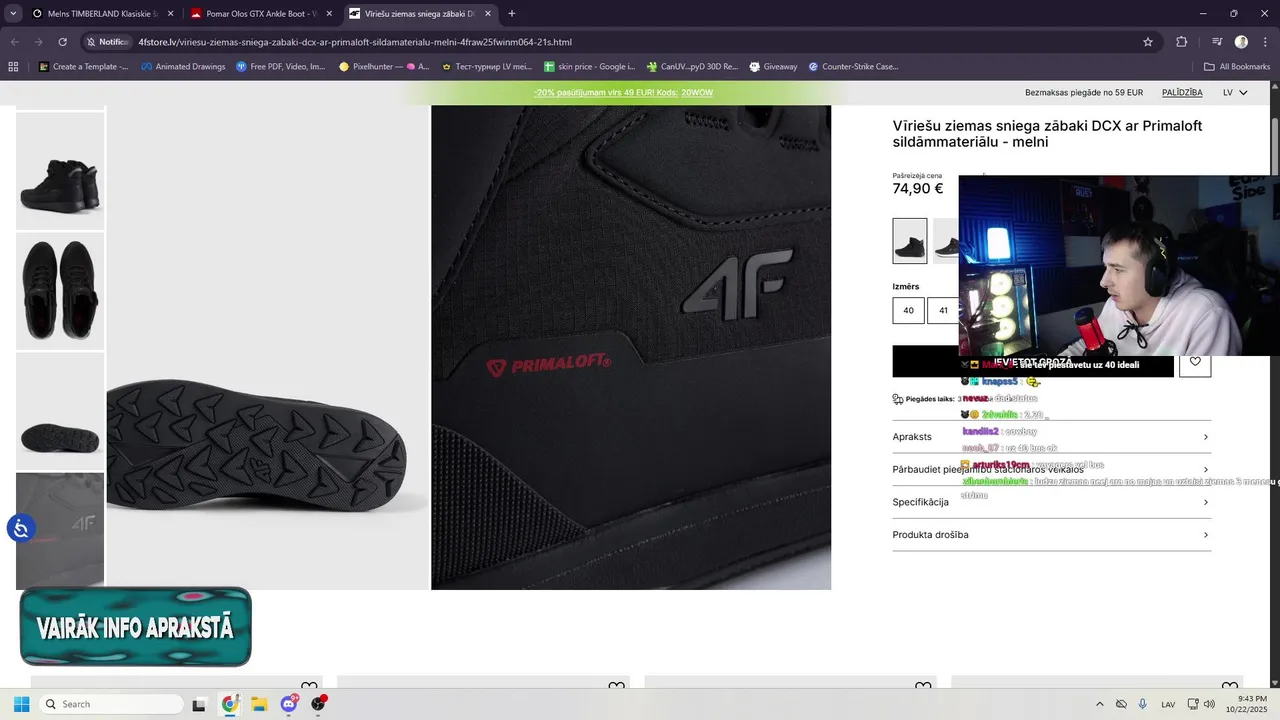View the 4F logo close-up thumbnail
1280x720 pixels.
[60, 531]
